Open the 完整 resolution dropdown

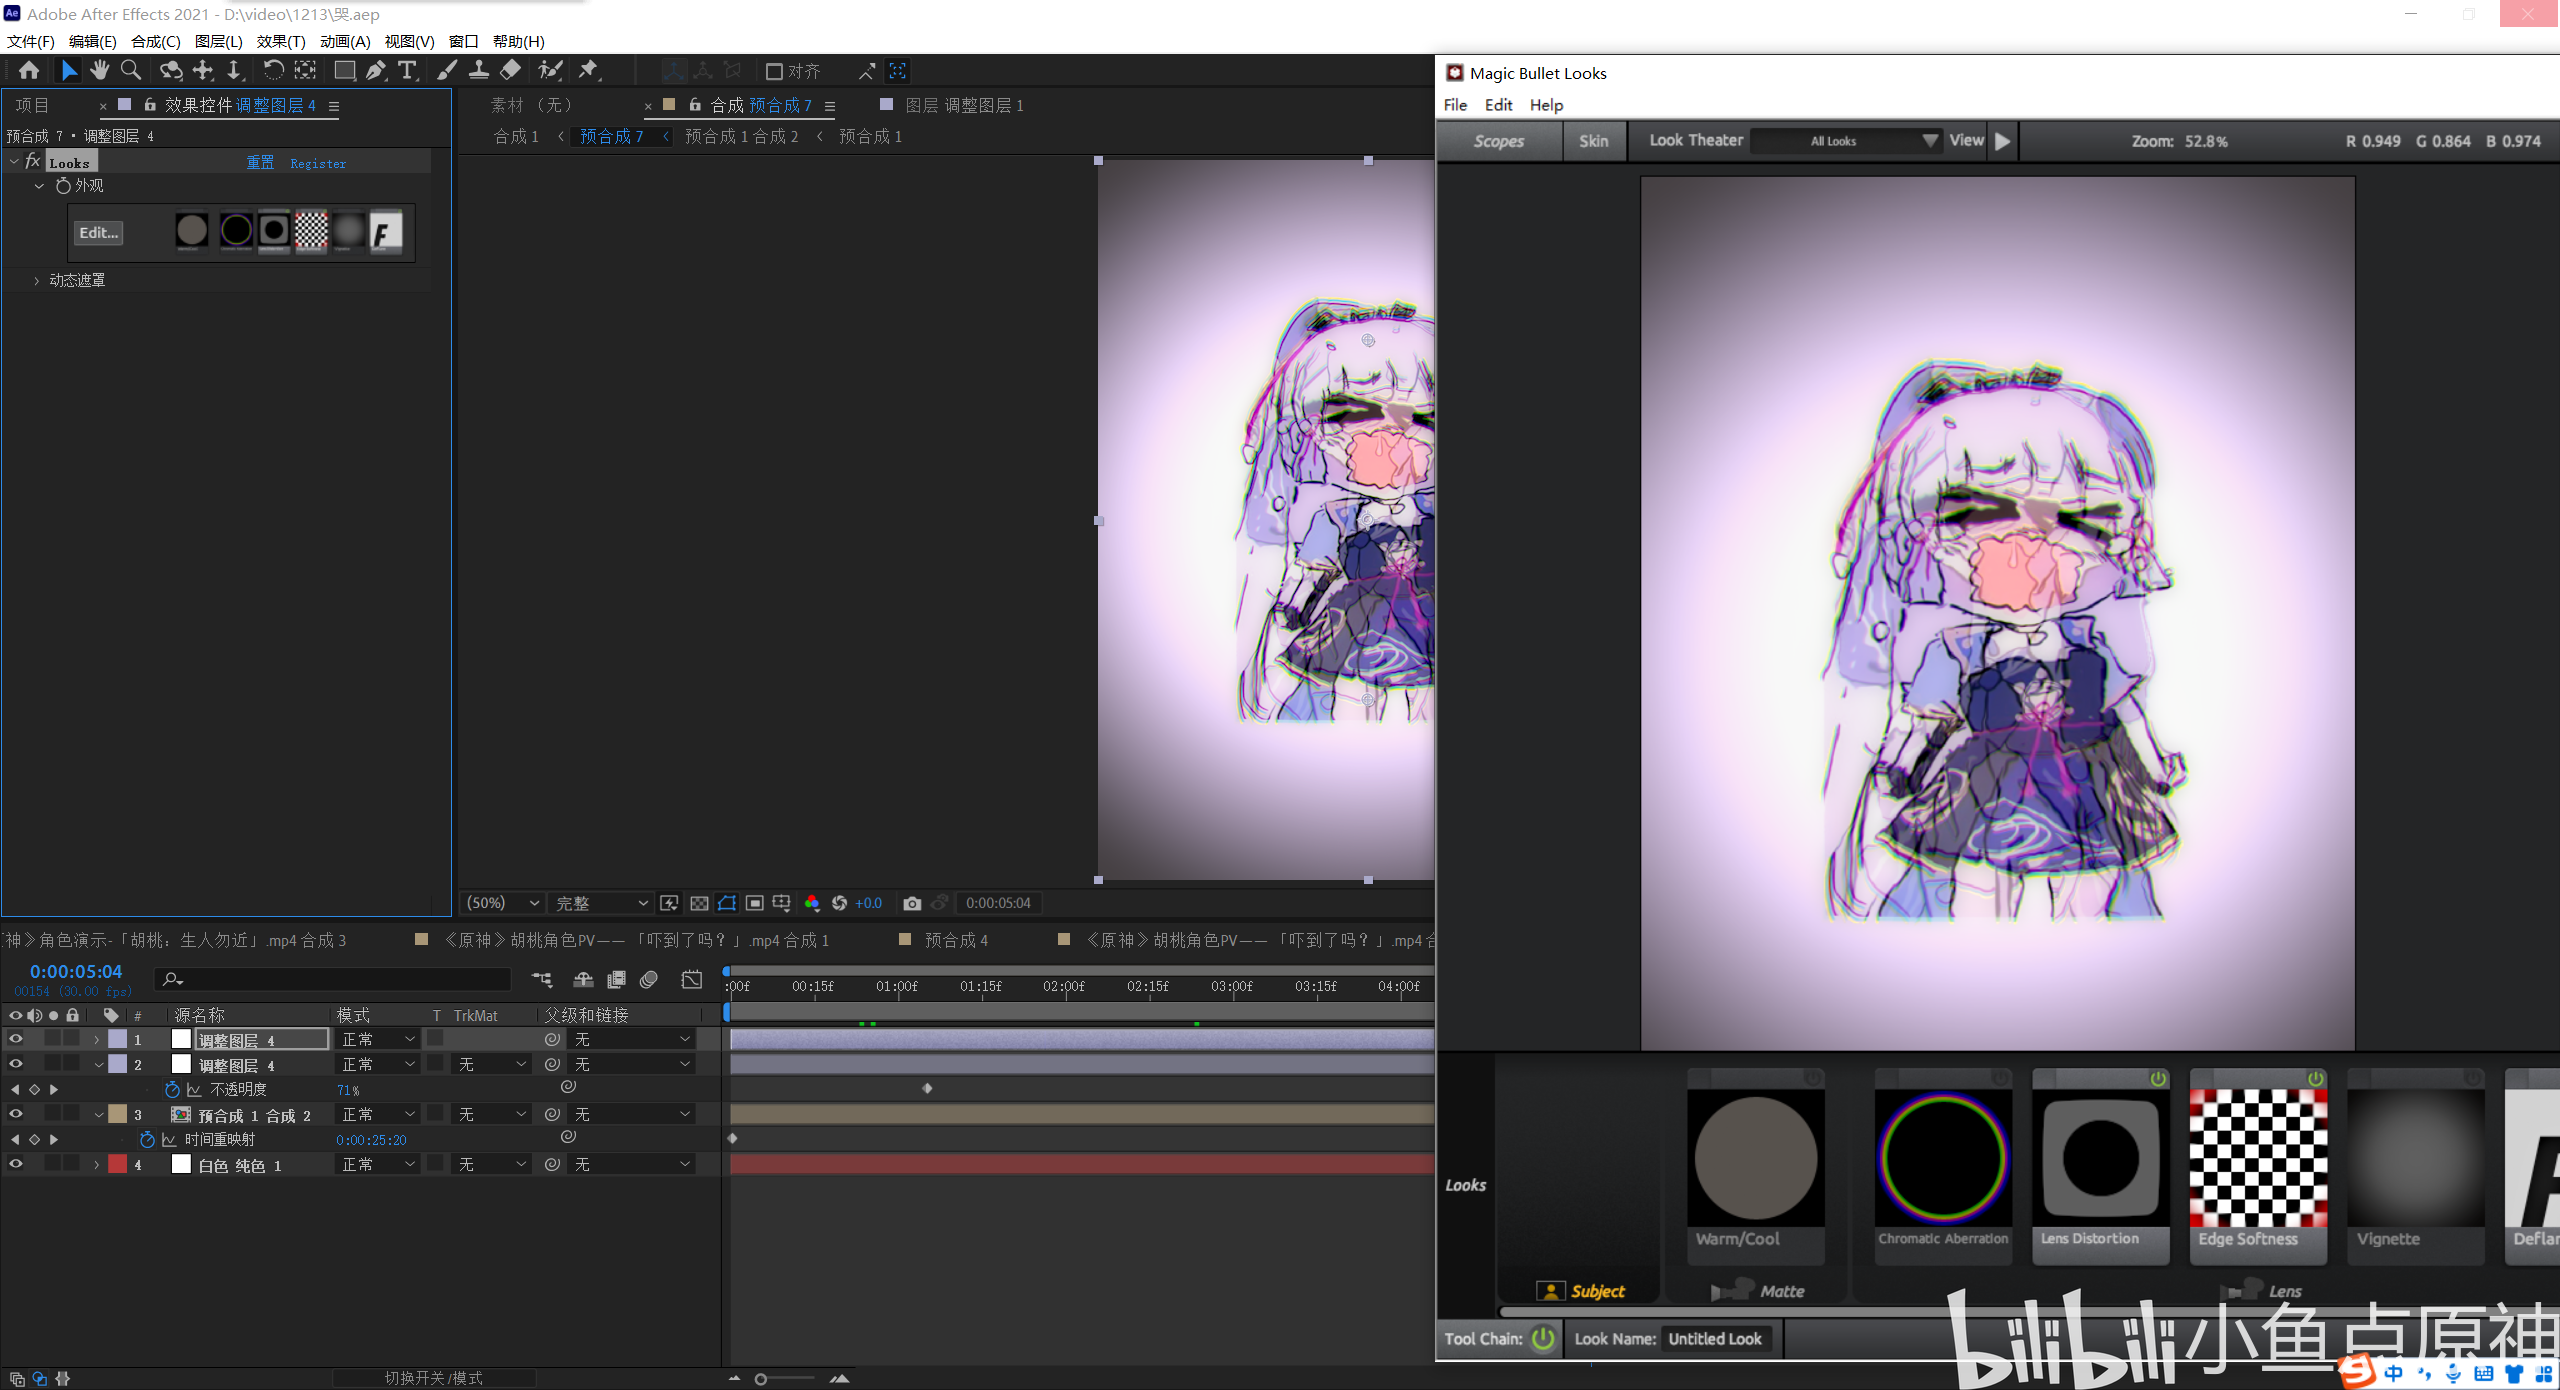click(x=601, y=903)
